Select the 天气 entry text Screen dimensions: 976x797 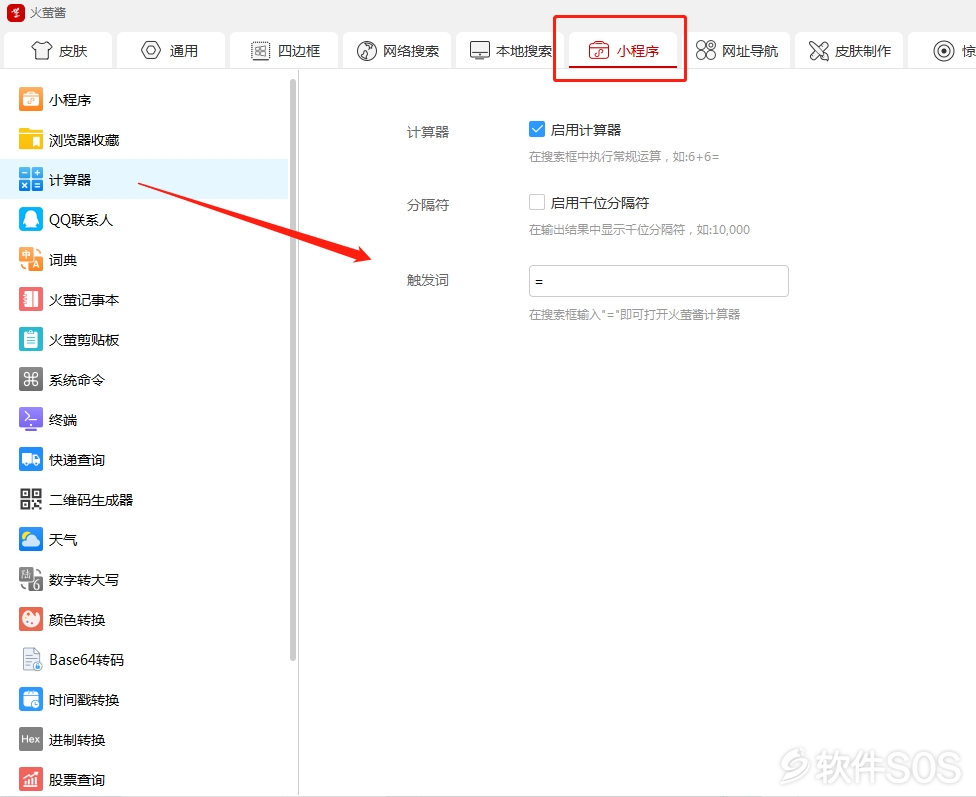coord(63,540)
